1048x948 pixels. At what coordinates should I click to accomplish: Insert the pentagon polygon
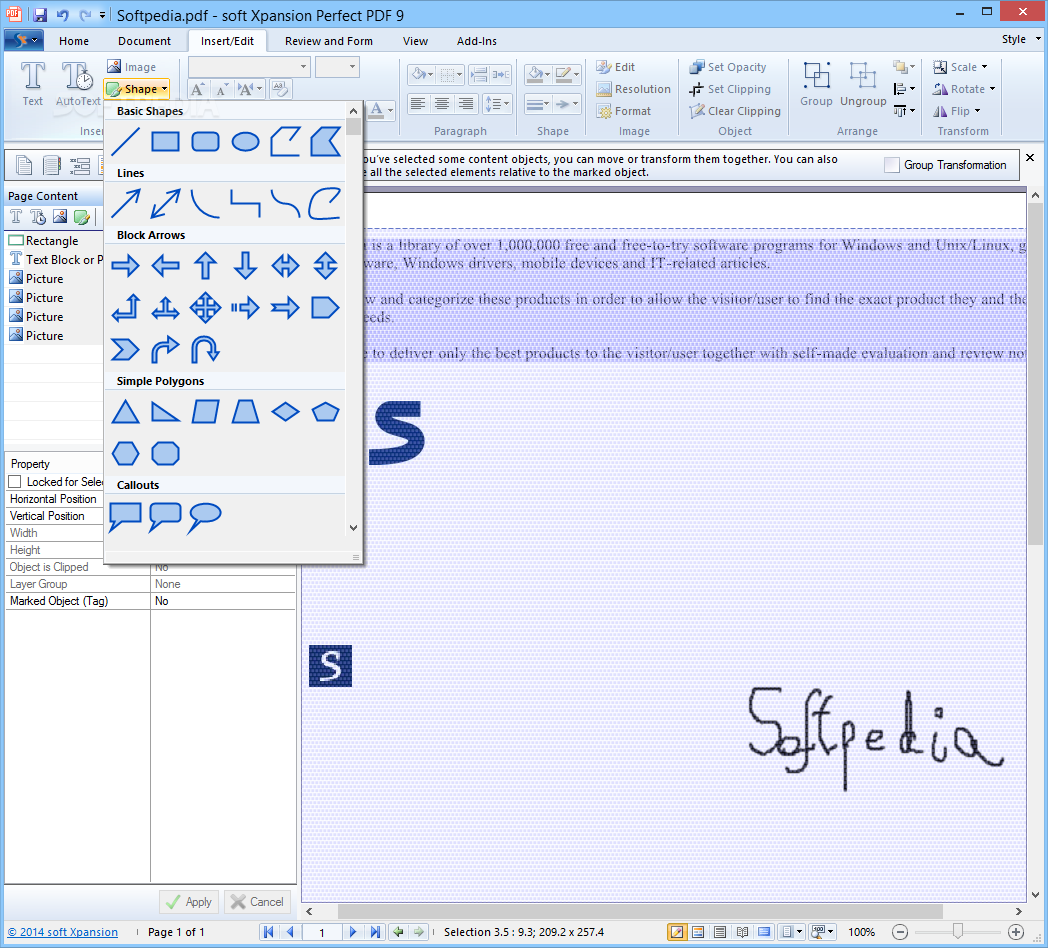pos(325,412)
